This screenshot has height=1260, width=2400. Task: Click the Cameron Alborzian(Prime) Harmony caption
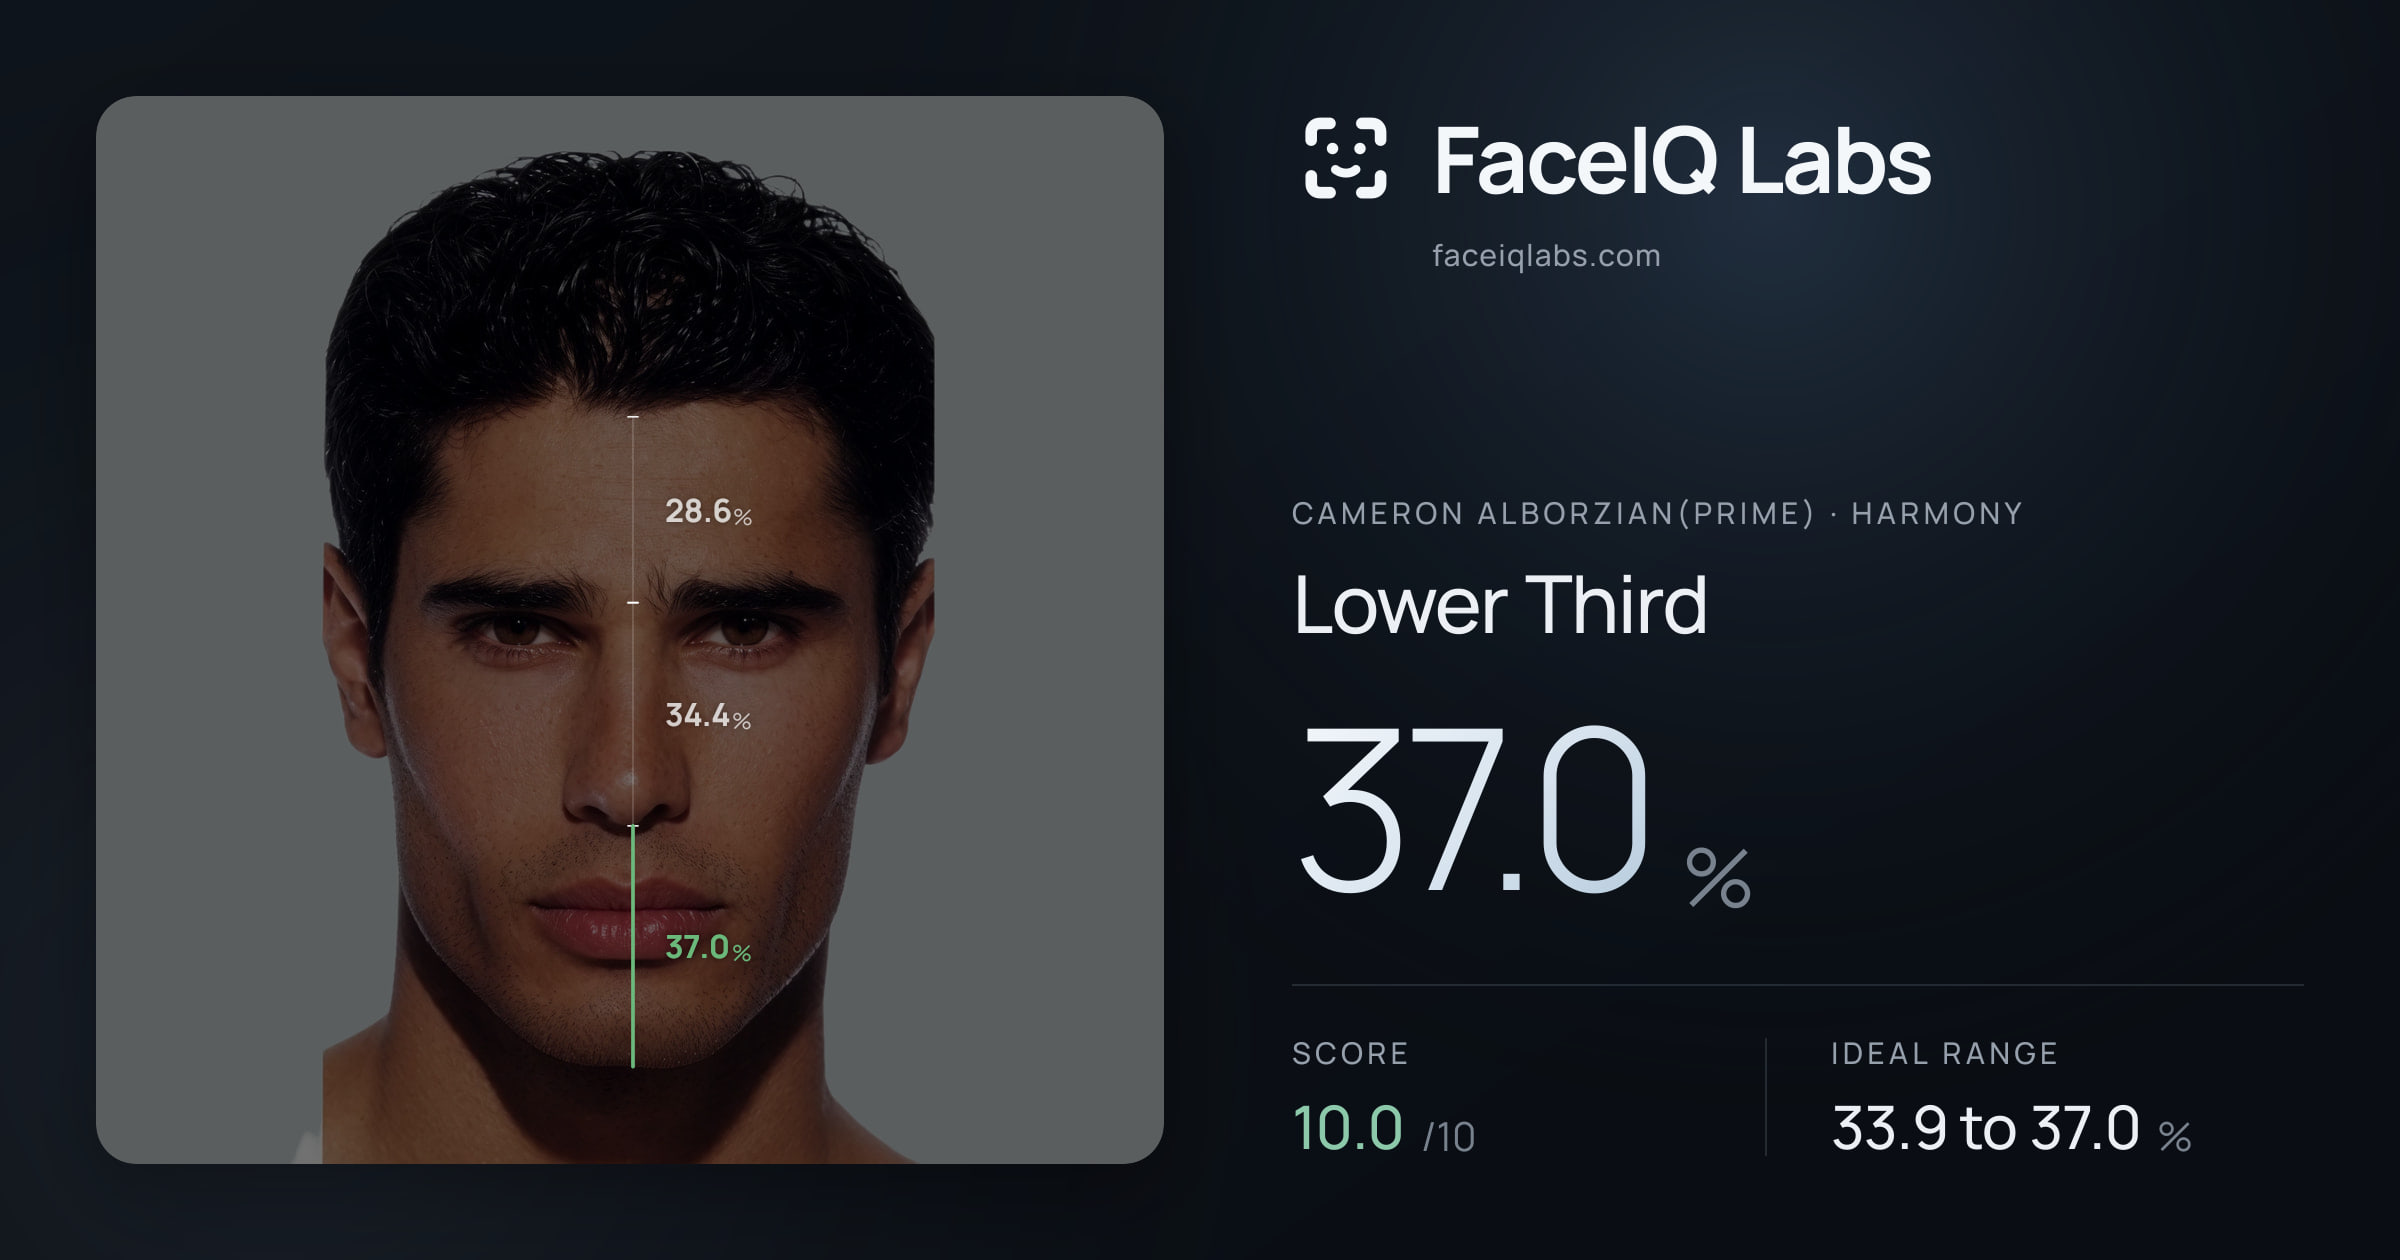click(1657, 513)
